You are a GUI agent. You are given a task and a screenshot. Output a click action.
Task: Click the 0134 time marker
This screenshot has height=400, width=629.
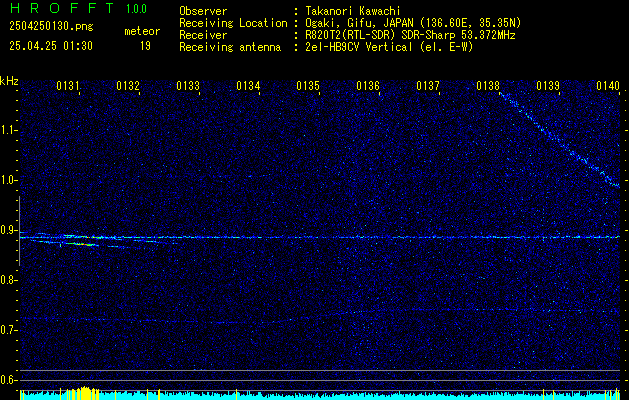[248, 86]
